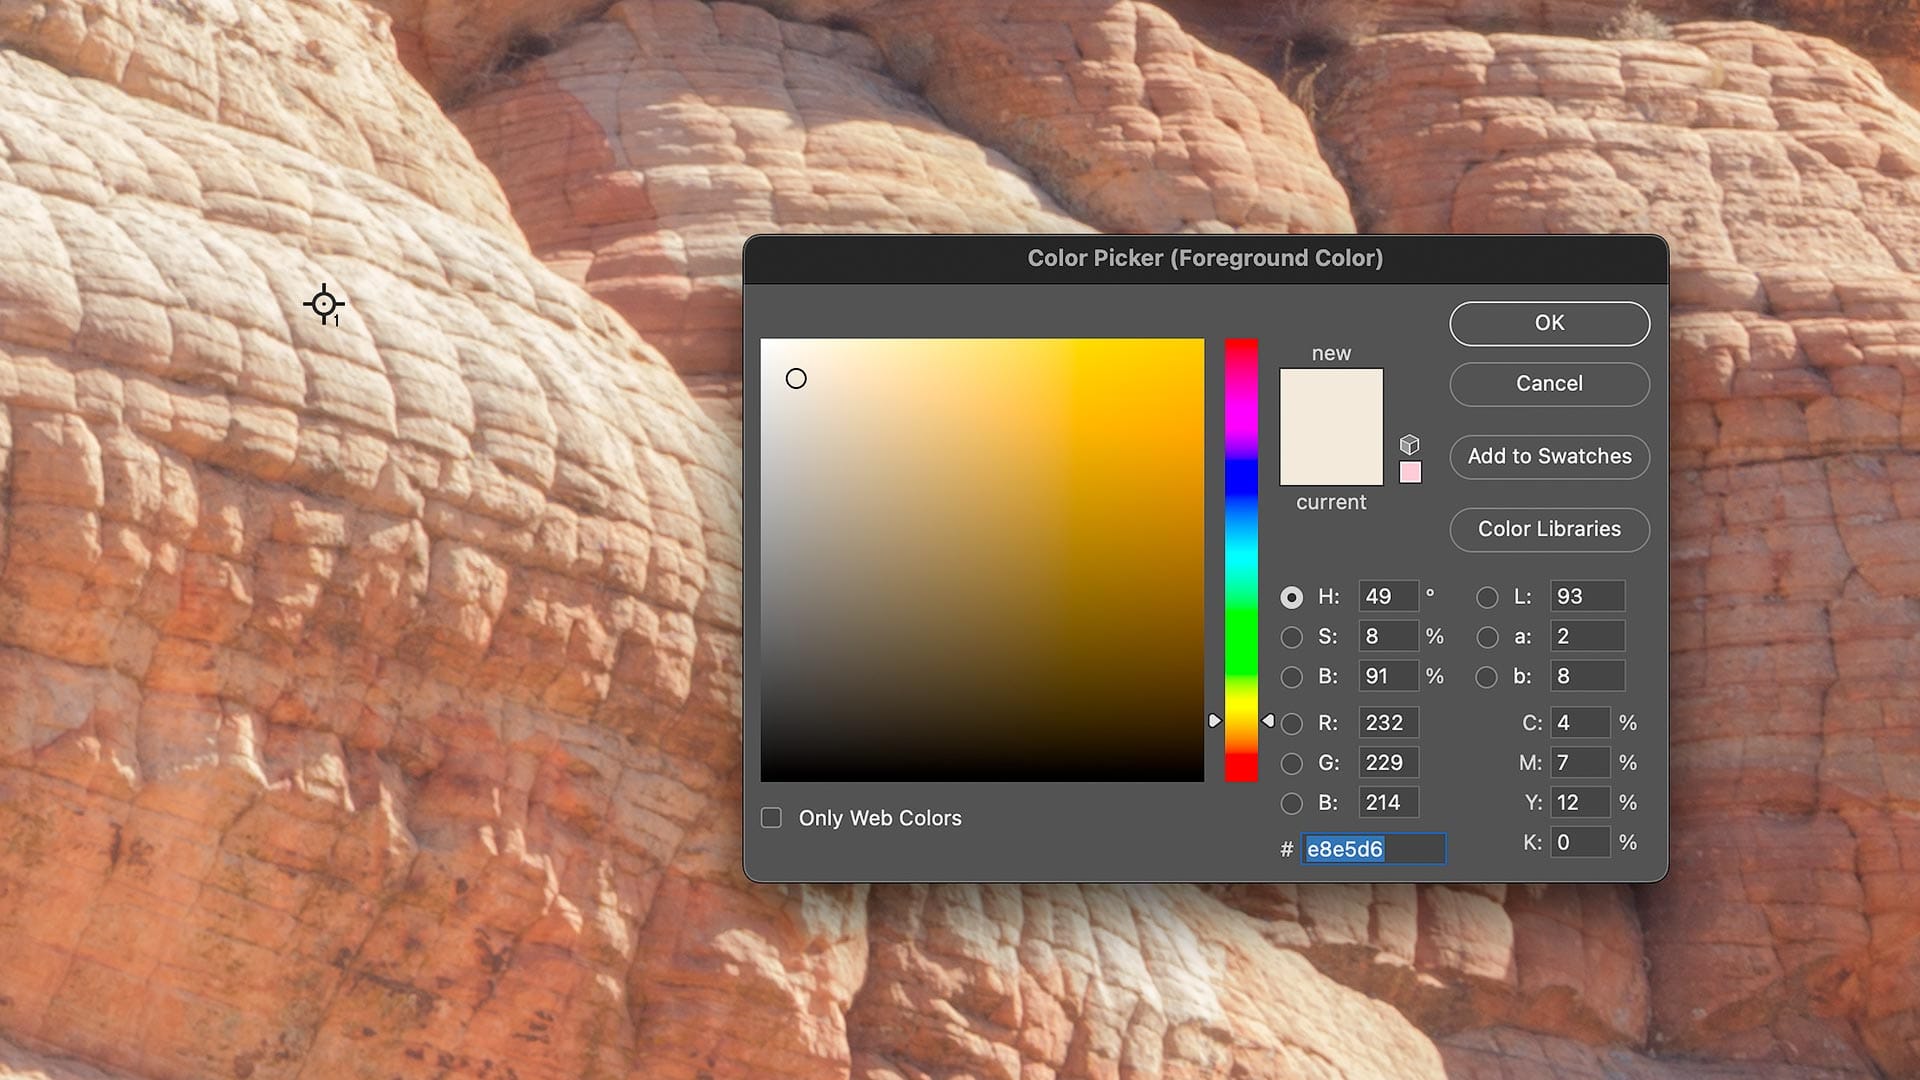Viewport: 1920px width, 1080px height.
Task: Select the H hue radio button
Action: click(x=1291, y=596)
